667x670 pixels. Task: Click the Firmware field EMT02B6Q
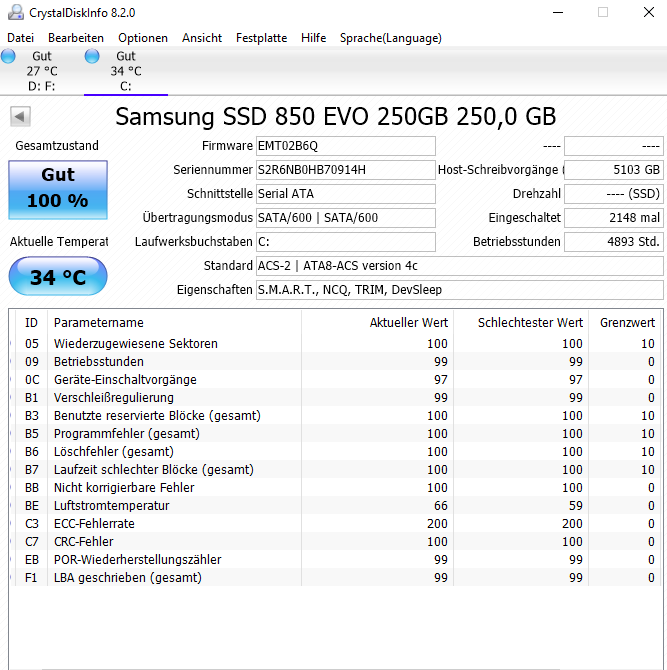[346, 146]
